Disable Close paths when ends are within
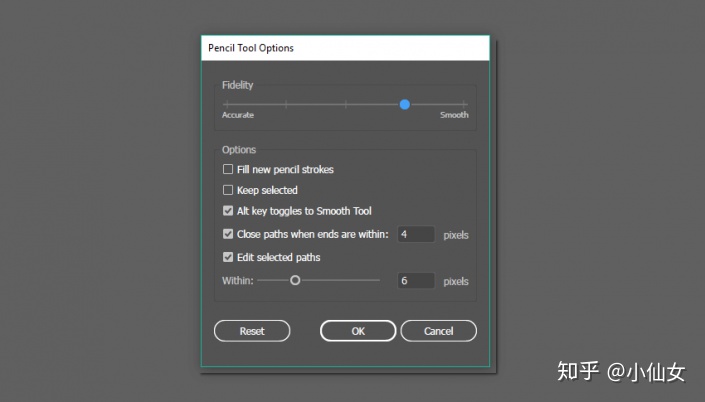Viewport: 705px width, 402px height. 228,234
